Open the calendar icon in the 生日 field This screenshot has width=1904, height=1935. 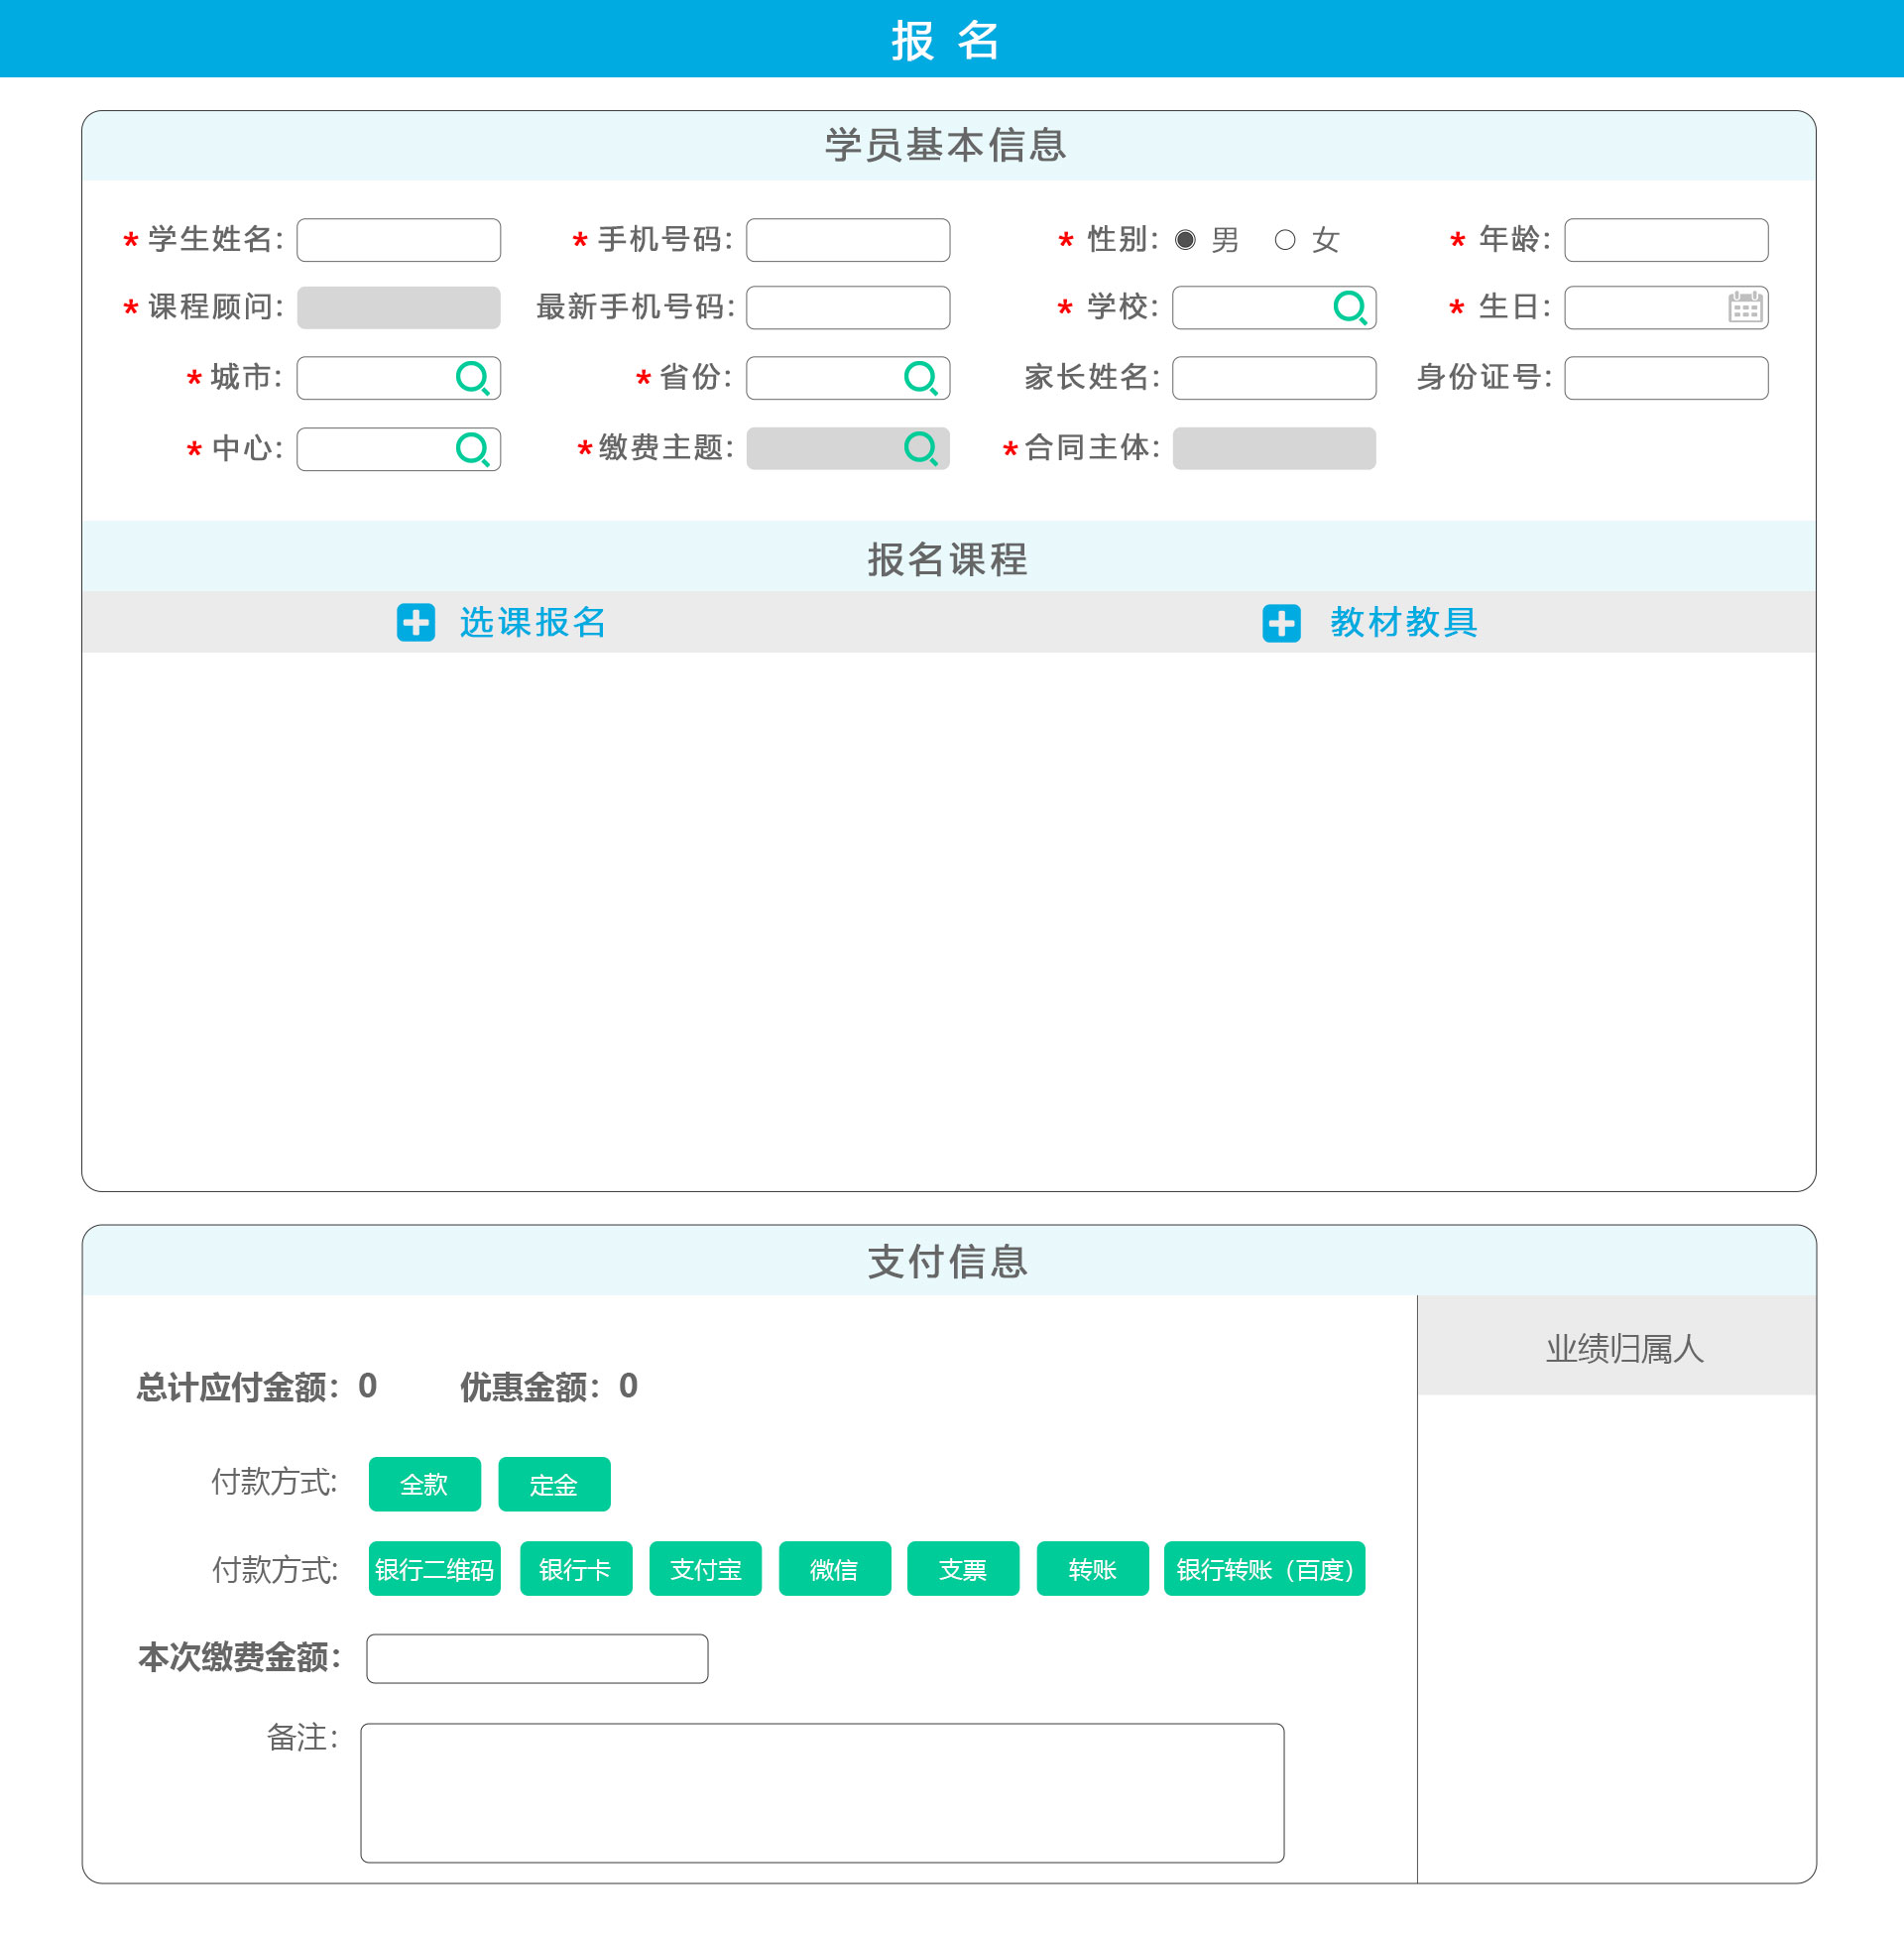pos(1745,307)
